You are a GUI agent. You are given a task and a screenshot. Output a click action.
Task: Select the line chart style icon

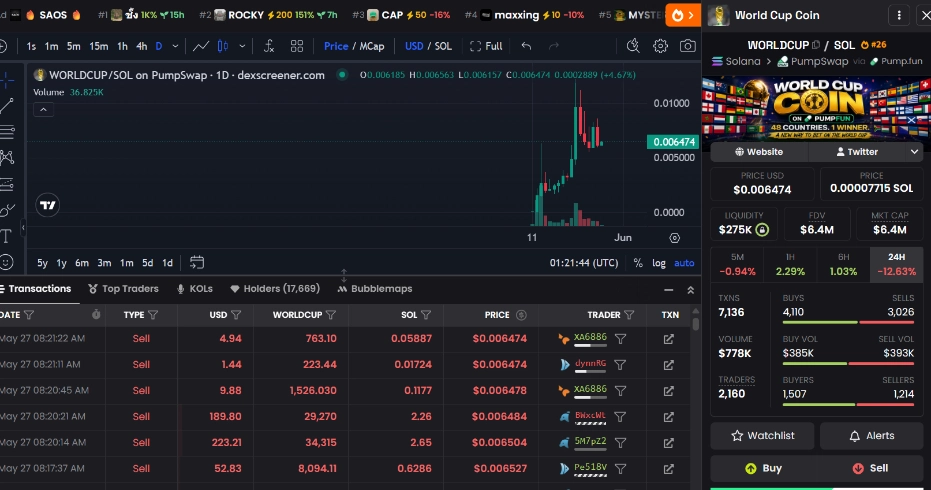pos(201,46)
